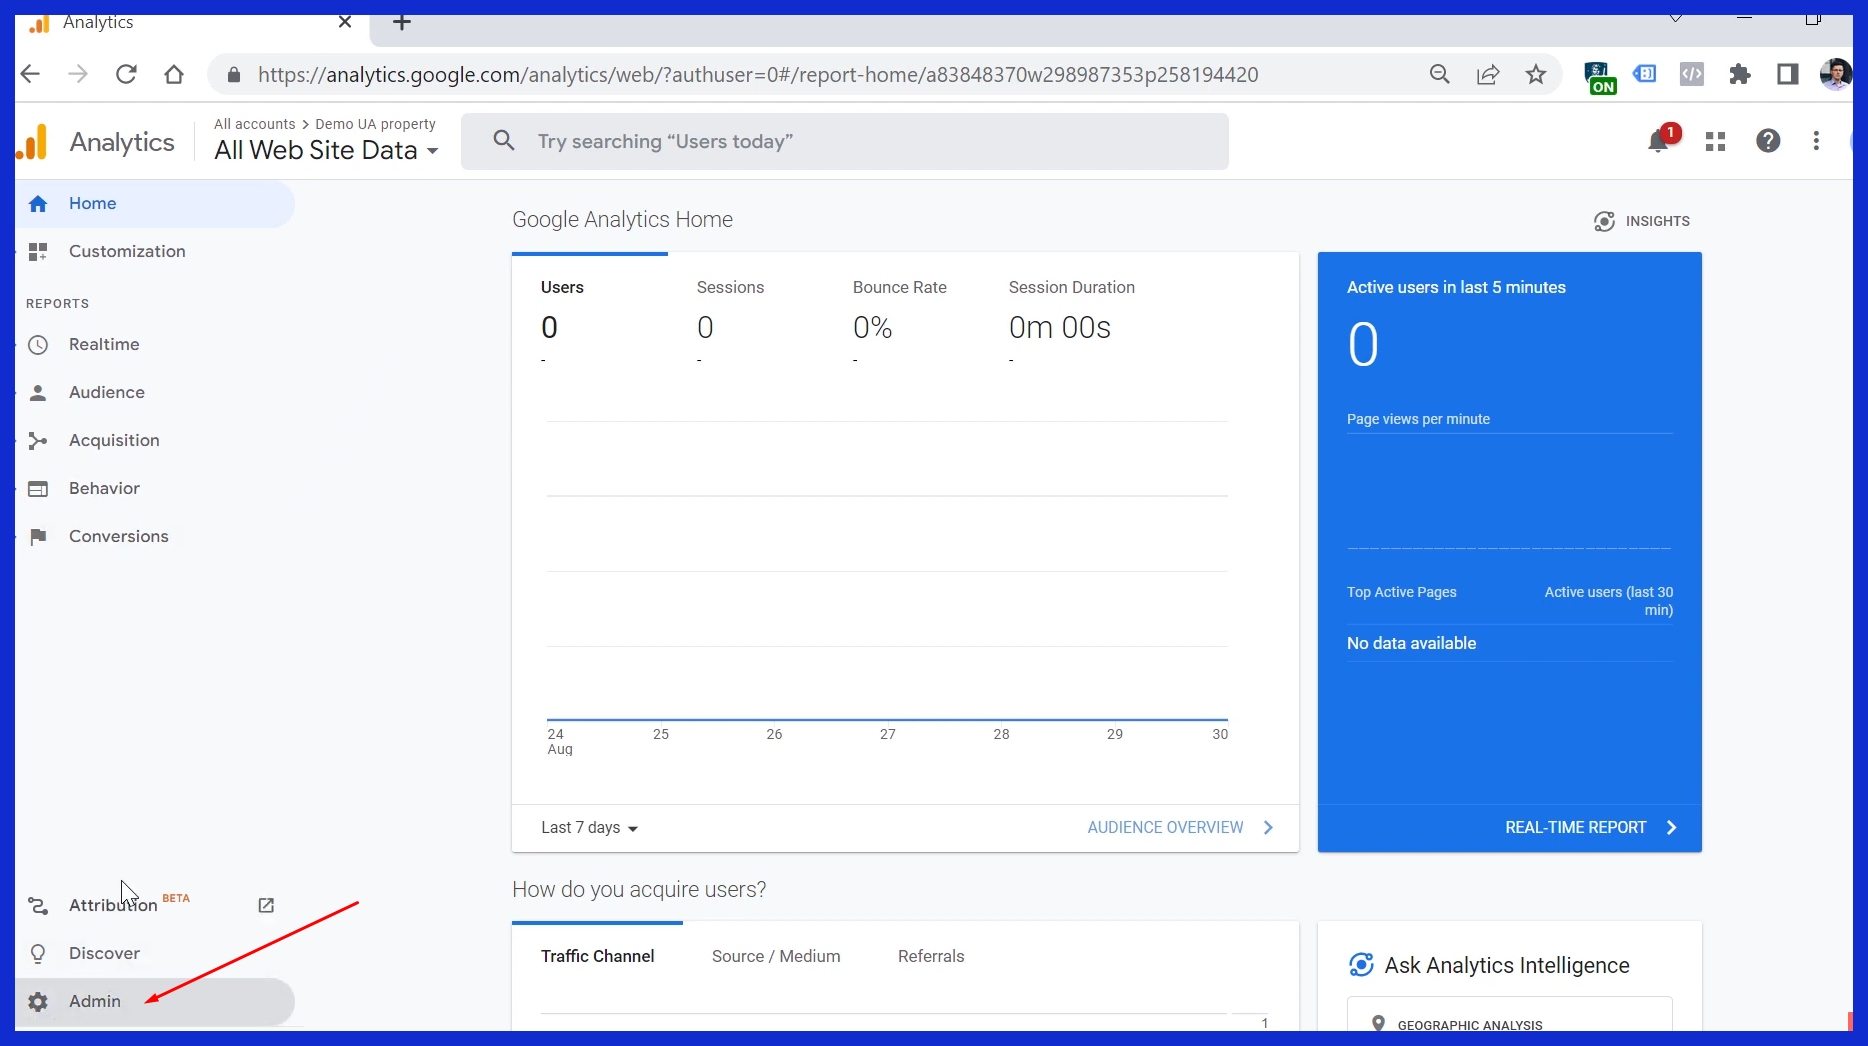Image resolution: width=1868 pixels, height=1046 pixels.
Task: Open the Home sidebar item
Action: point(155,204)
